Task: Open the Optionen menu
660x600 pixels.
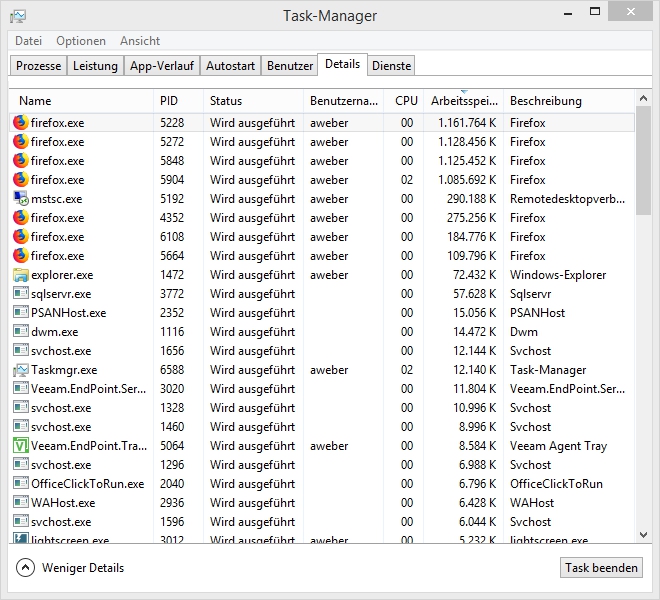Action: click(80, 41)
